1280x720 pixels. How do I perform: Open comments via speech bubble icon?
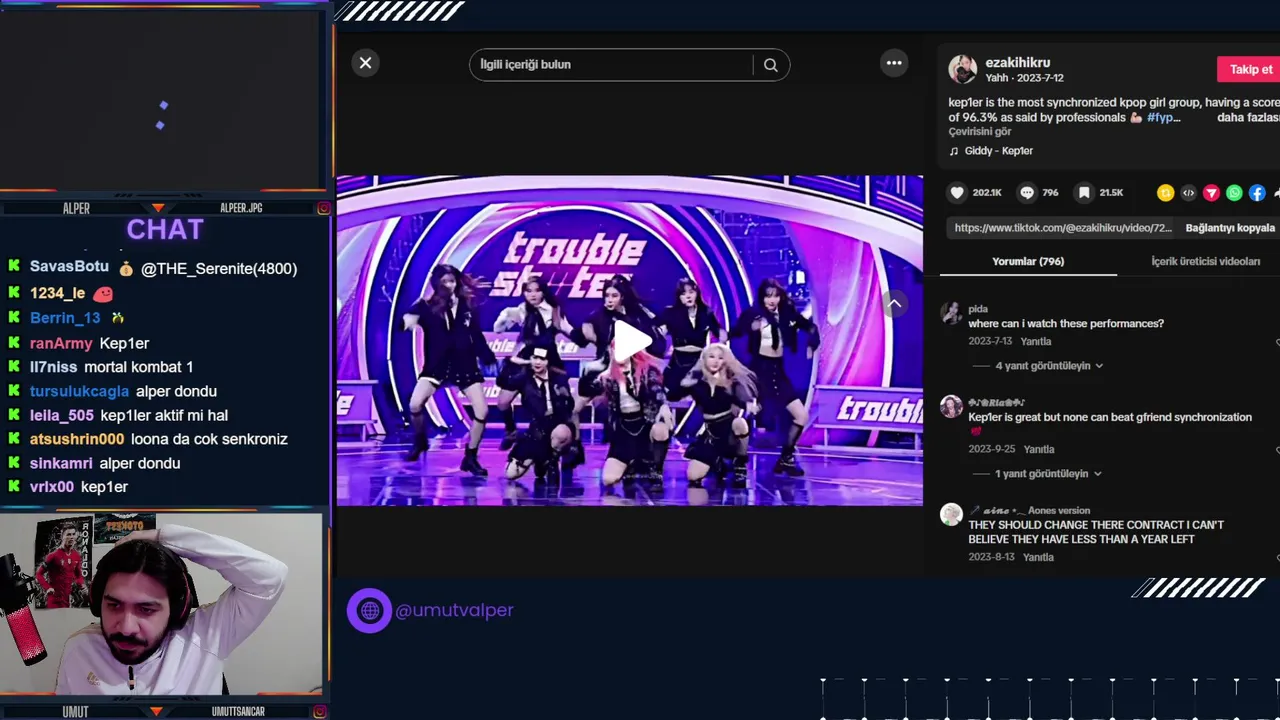1027,193
